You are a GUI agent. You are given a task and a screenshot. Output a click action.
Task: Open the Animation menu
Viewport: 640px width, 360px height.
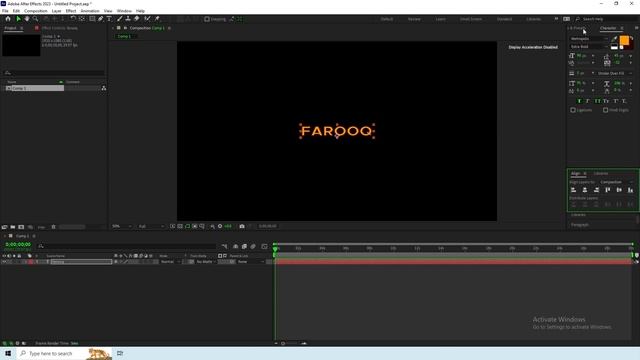90,11
